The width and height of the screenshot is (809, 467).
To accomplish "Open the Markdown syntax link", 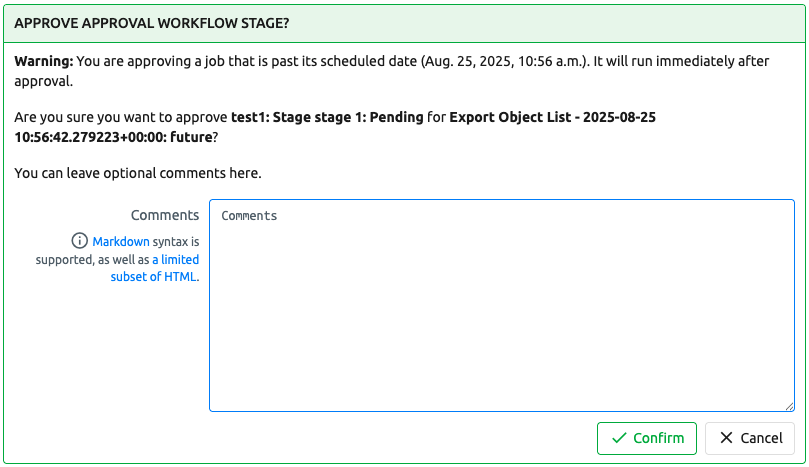I will 121,242.
